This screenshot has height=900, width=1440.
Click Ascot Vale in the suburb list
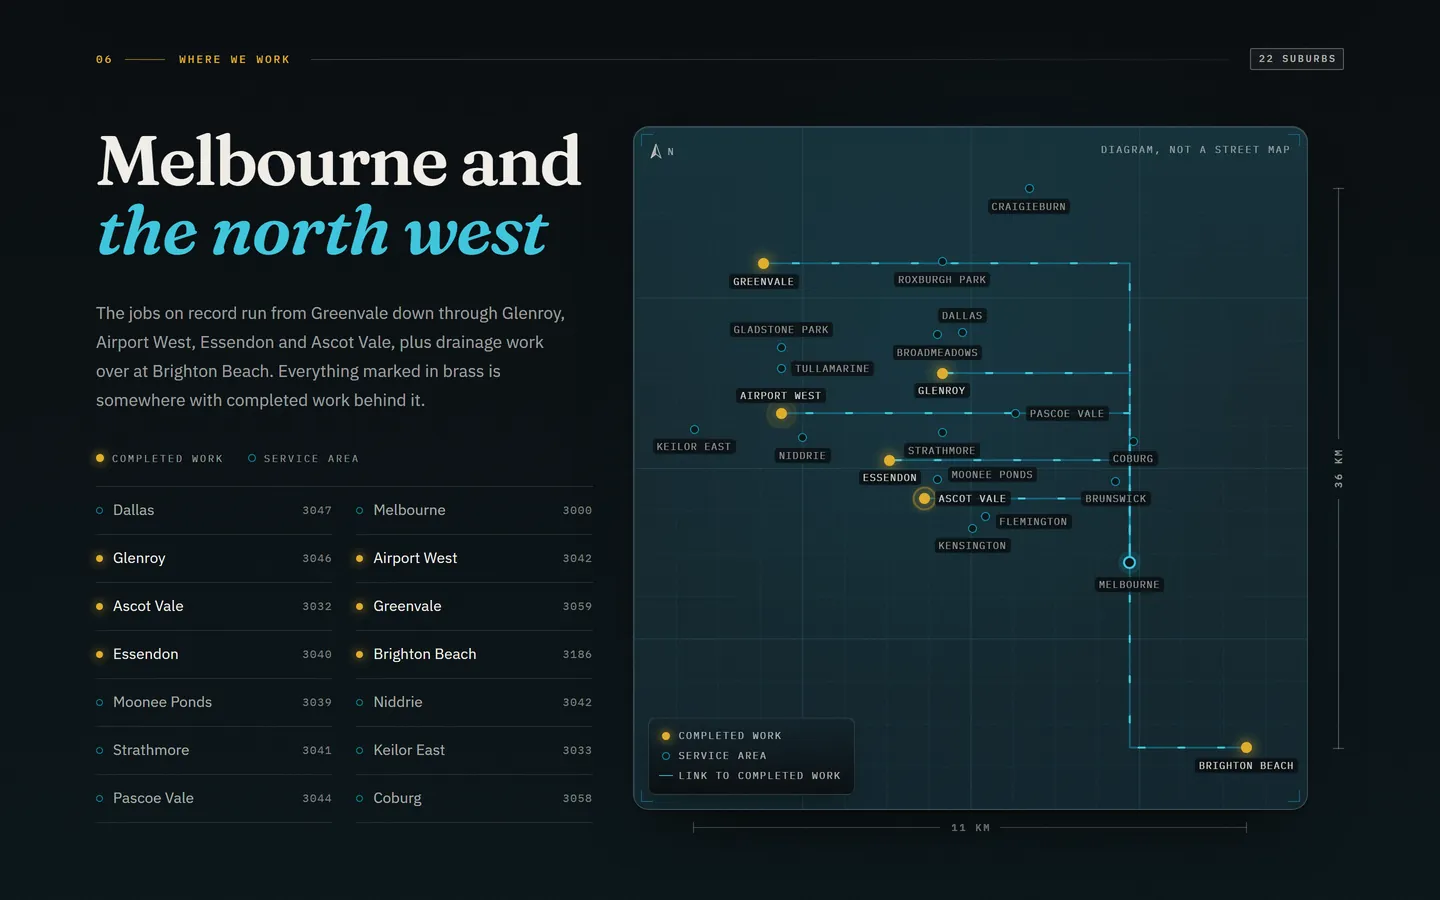(214, 606)
